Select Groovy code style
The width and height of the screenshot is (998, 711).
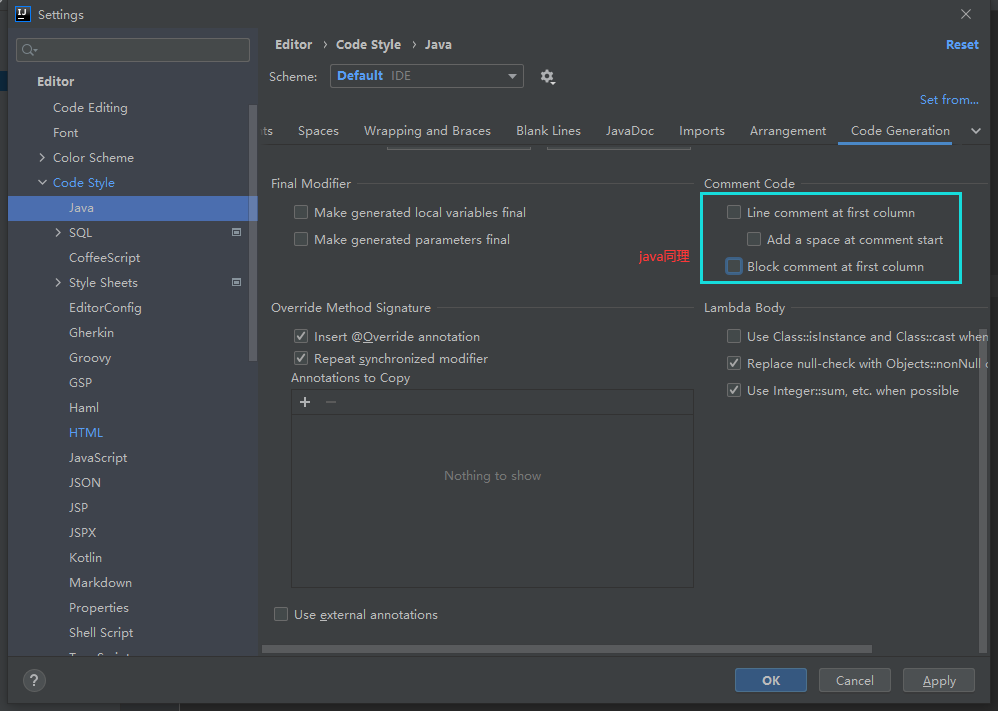(90, 358)
